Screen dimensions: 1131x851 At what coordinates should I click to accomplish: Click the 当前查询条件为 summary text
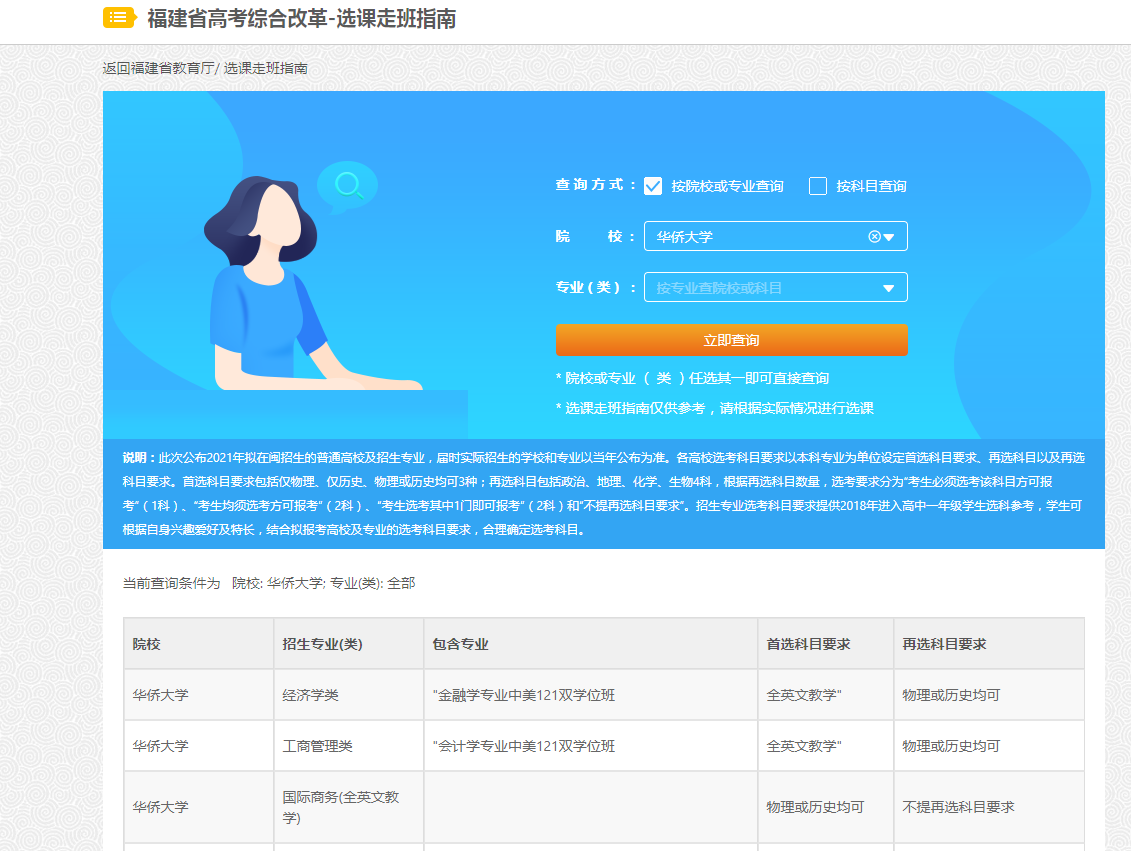tap(269, 583)
